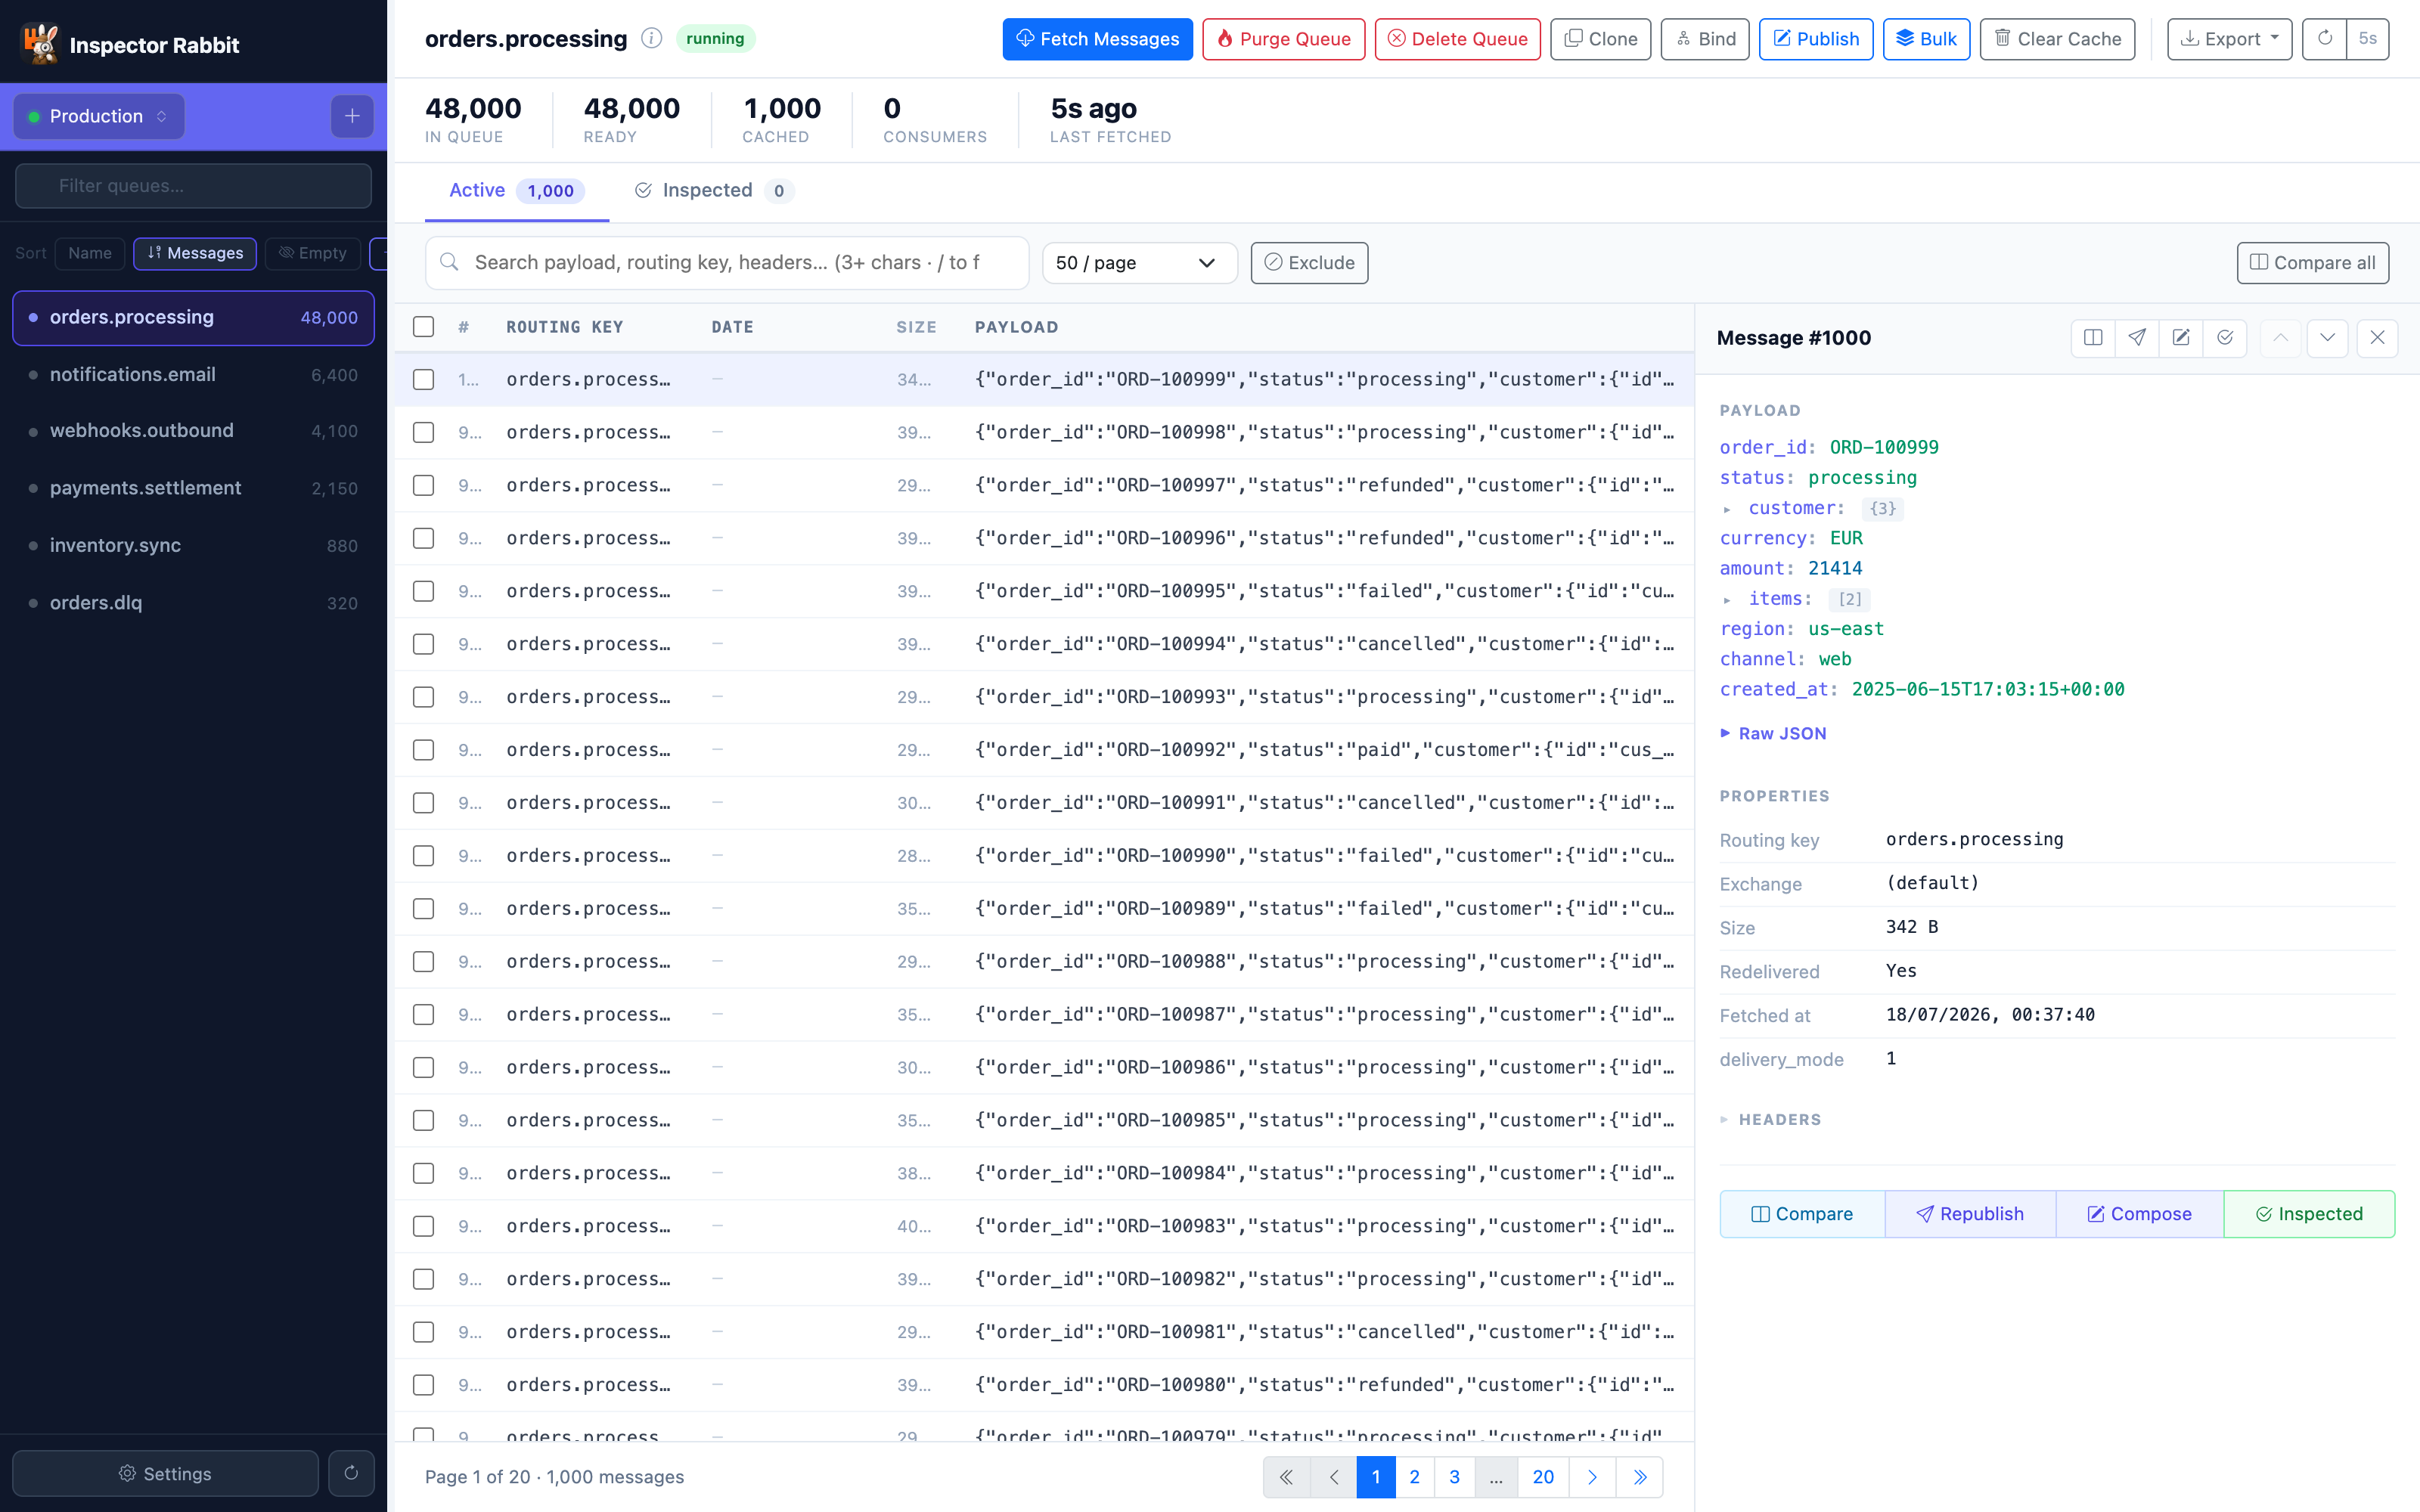Check the row checkbox for ORD-100995
The image size is (2420, 1512).
[x=424, y=592]
